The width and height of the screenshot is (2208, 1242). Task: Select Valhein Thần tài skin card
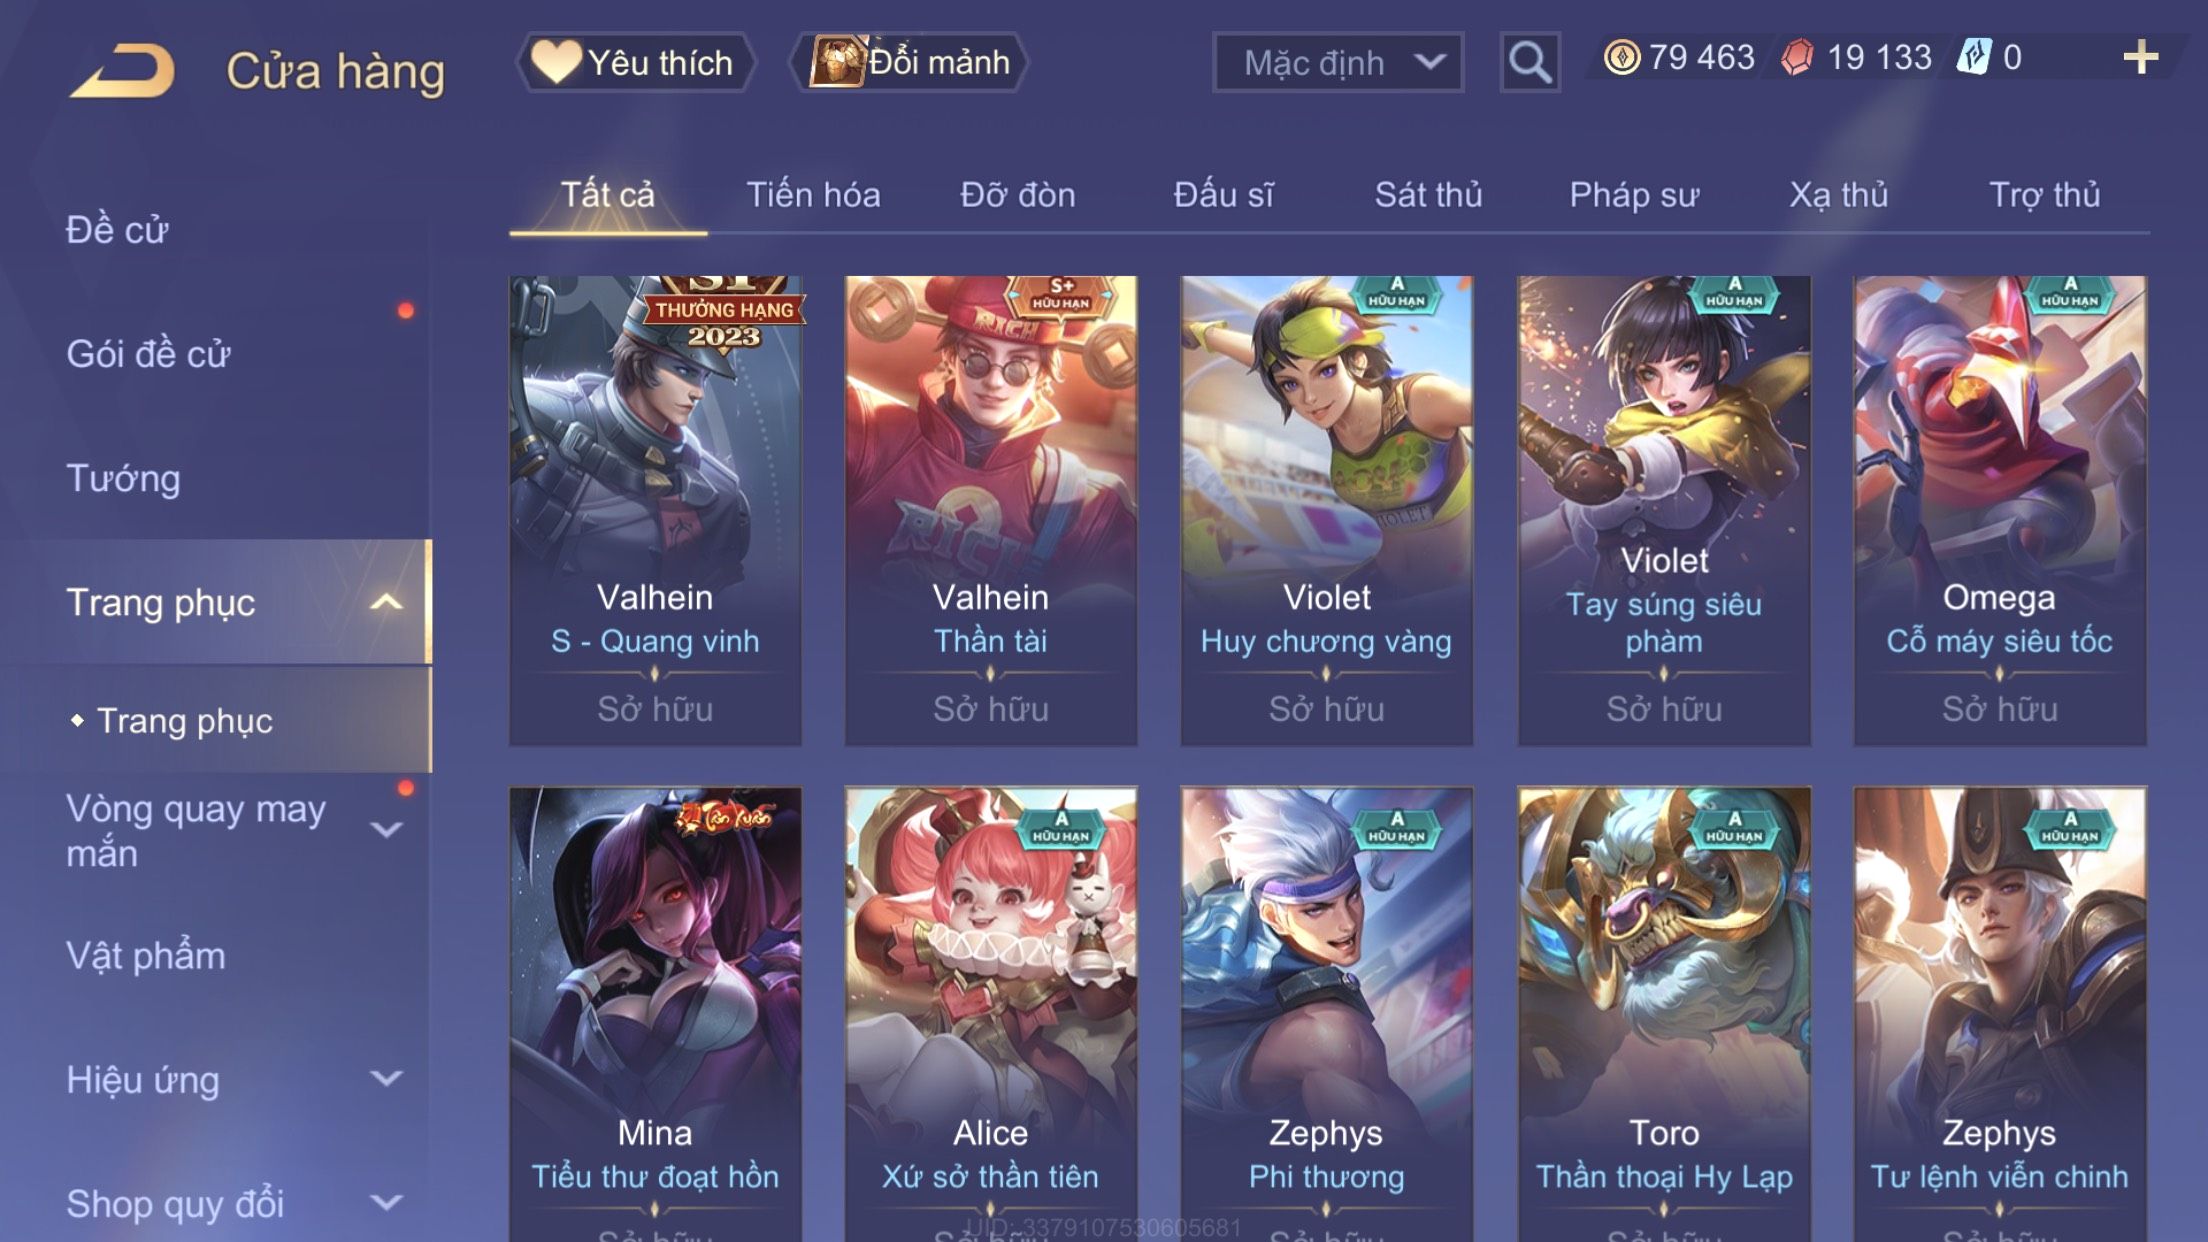click(991, 510)
